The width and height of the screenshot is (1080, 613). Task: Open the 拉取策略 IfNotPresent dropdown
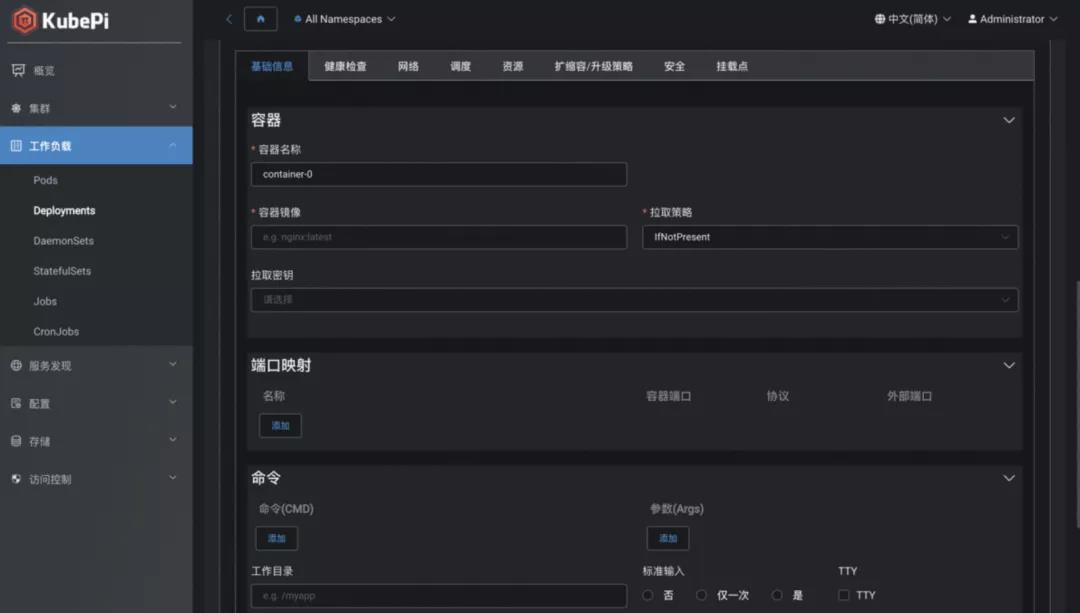pyautogui.click(x=830, y=237)
